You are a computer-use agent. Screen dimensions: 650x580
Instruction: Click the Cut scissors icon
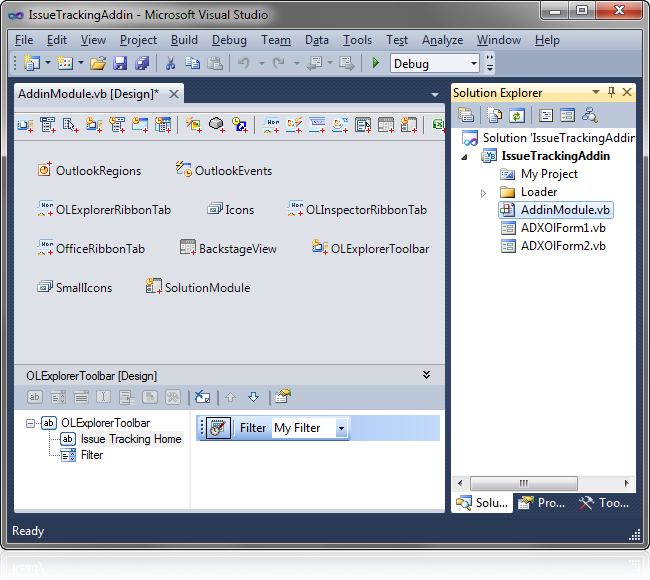coord(170,63)
